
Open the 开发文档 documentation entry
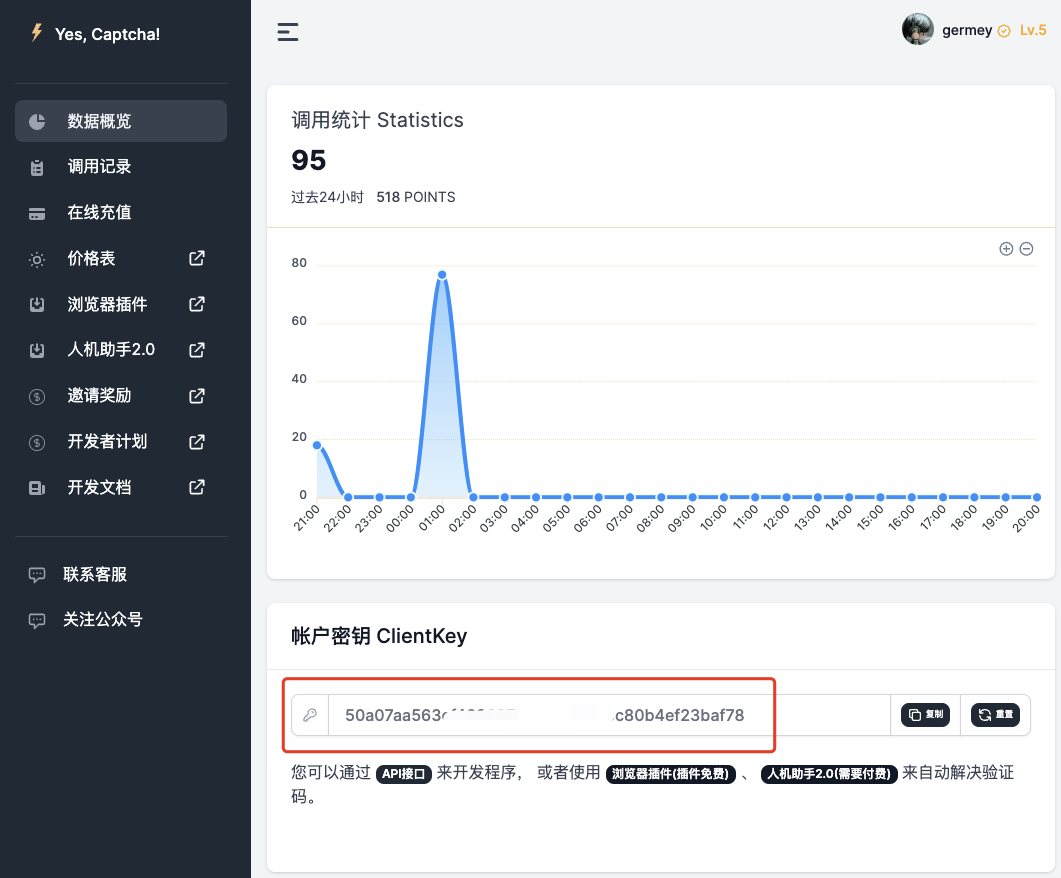[120, 487]
